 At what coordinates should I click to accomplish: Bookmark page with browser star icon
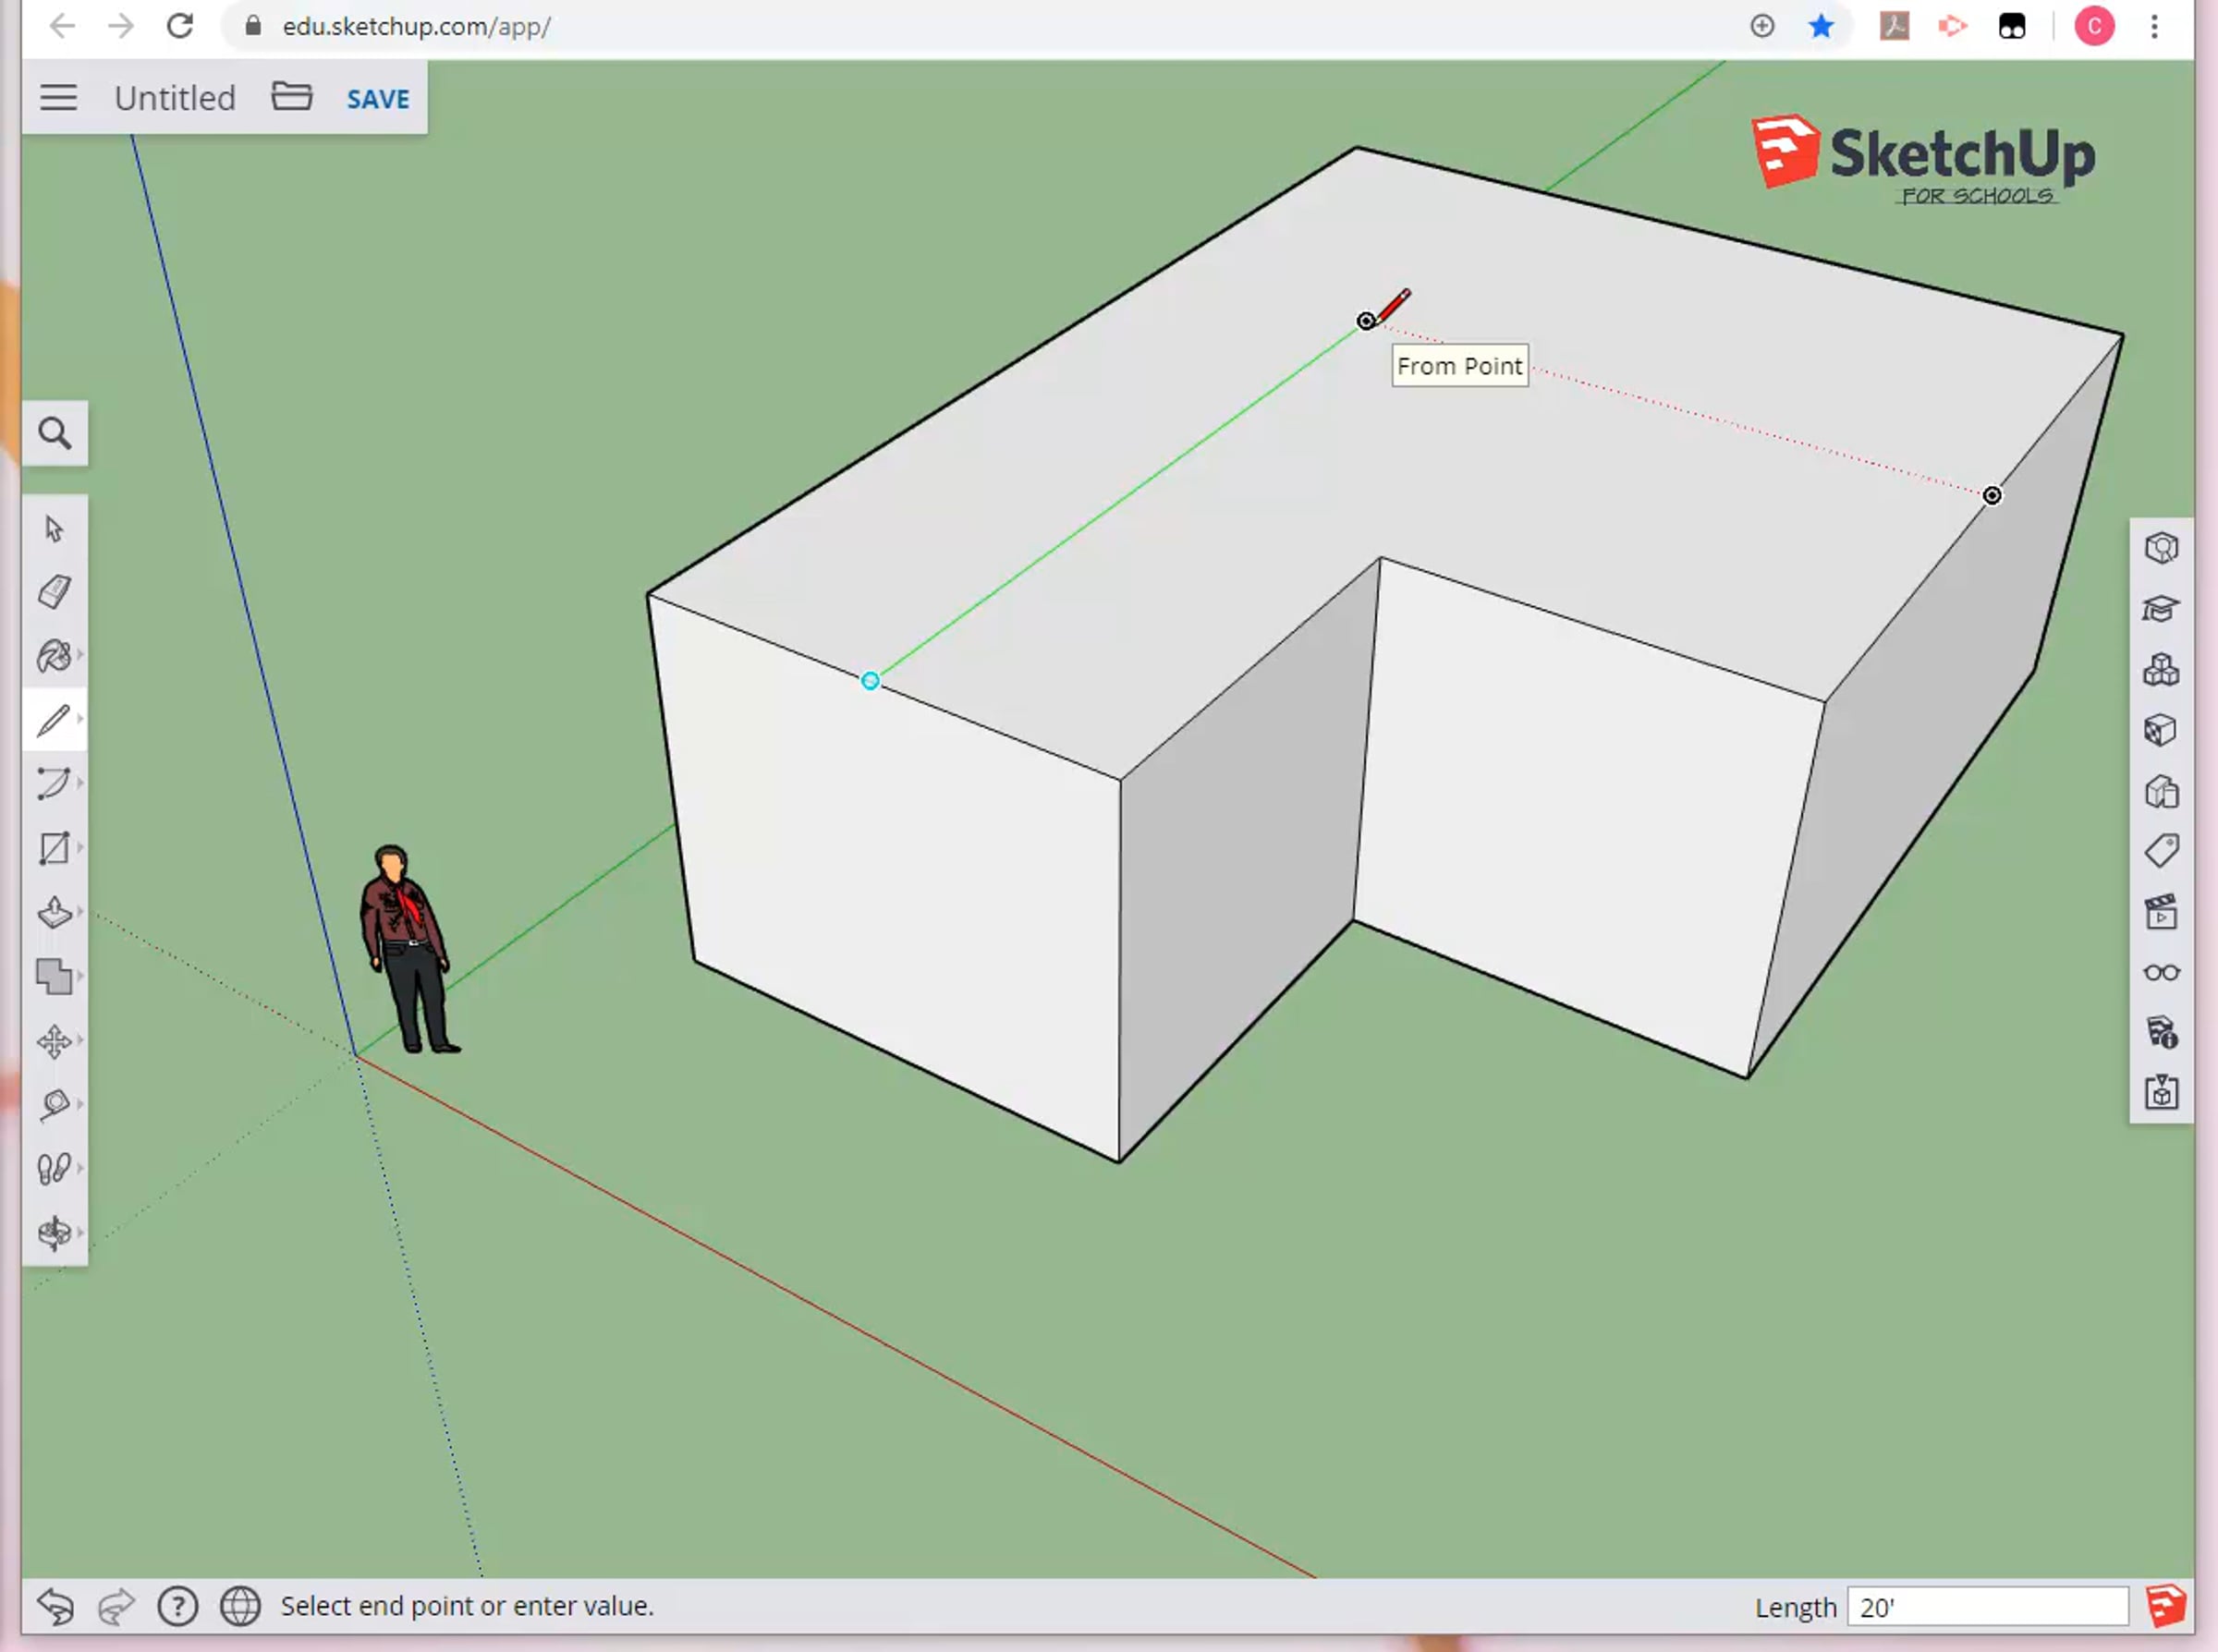coord(1821,26)
